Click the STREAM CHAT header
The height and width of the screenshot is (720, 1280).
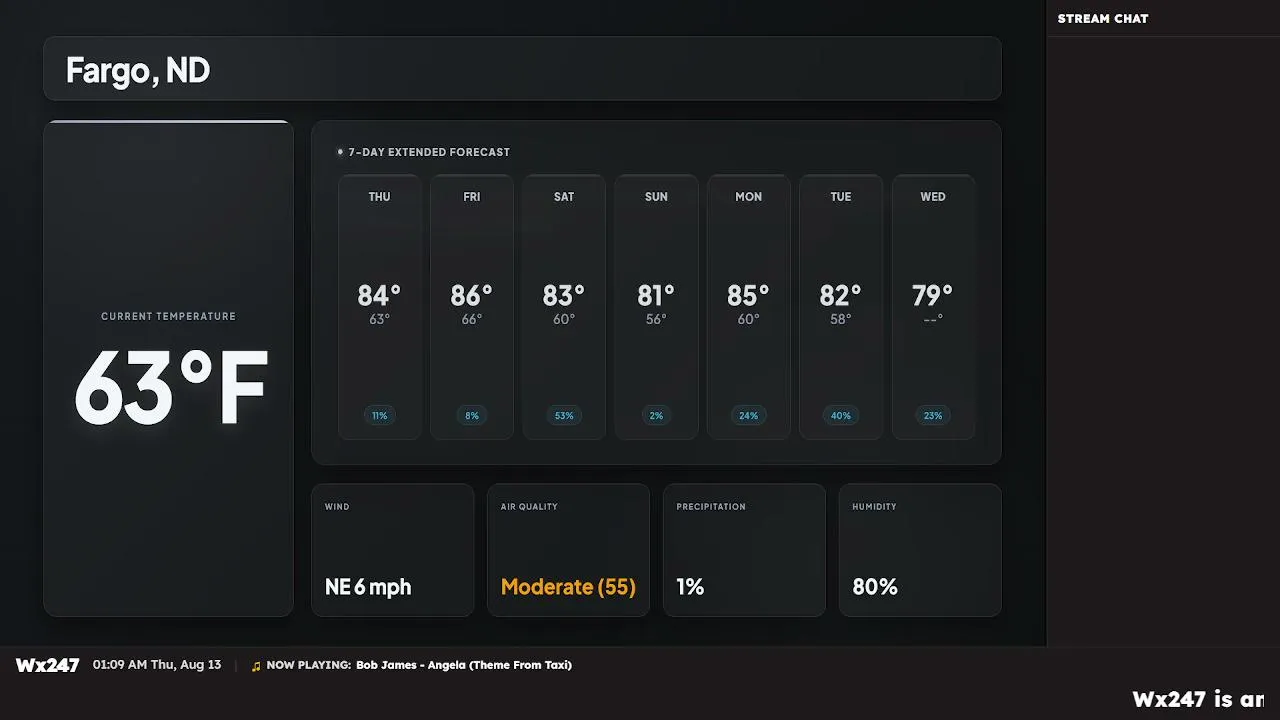coord(1103,19)
